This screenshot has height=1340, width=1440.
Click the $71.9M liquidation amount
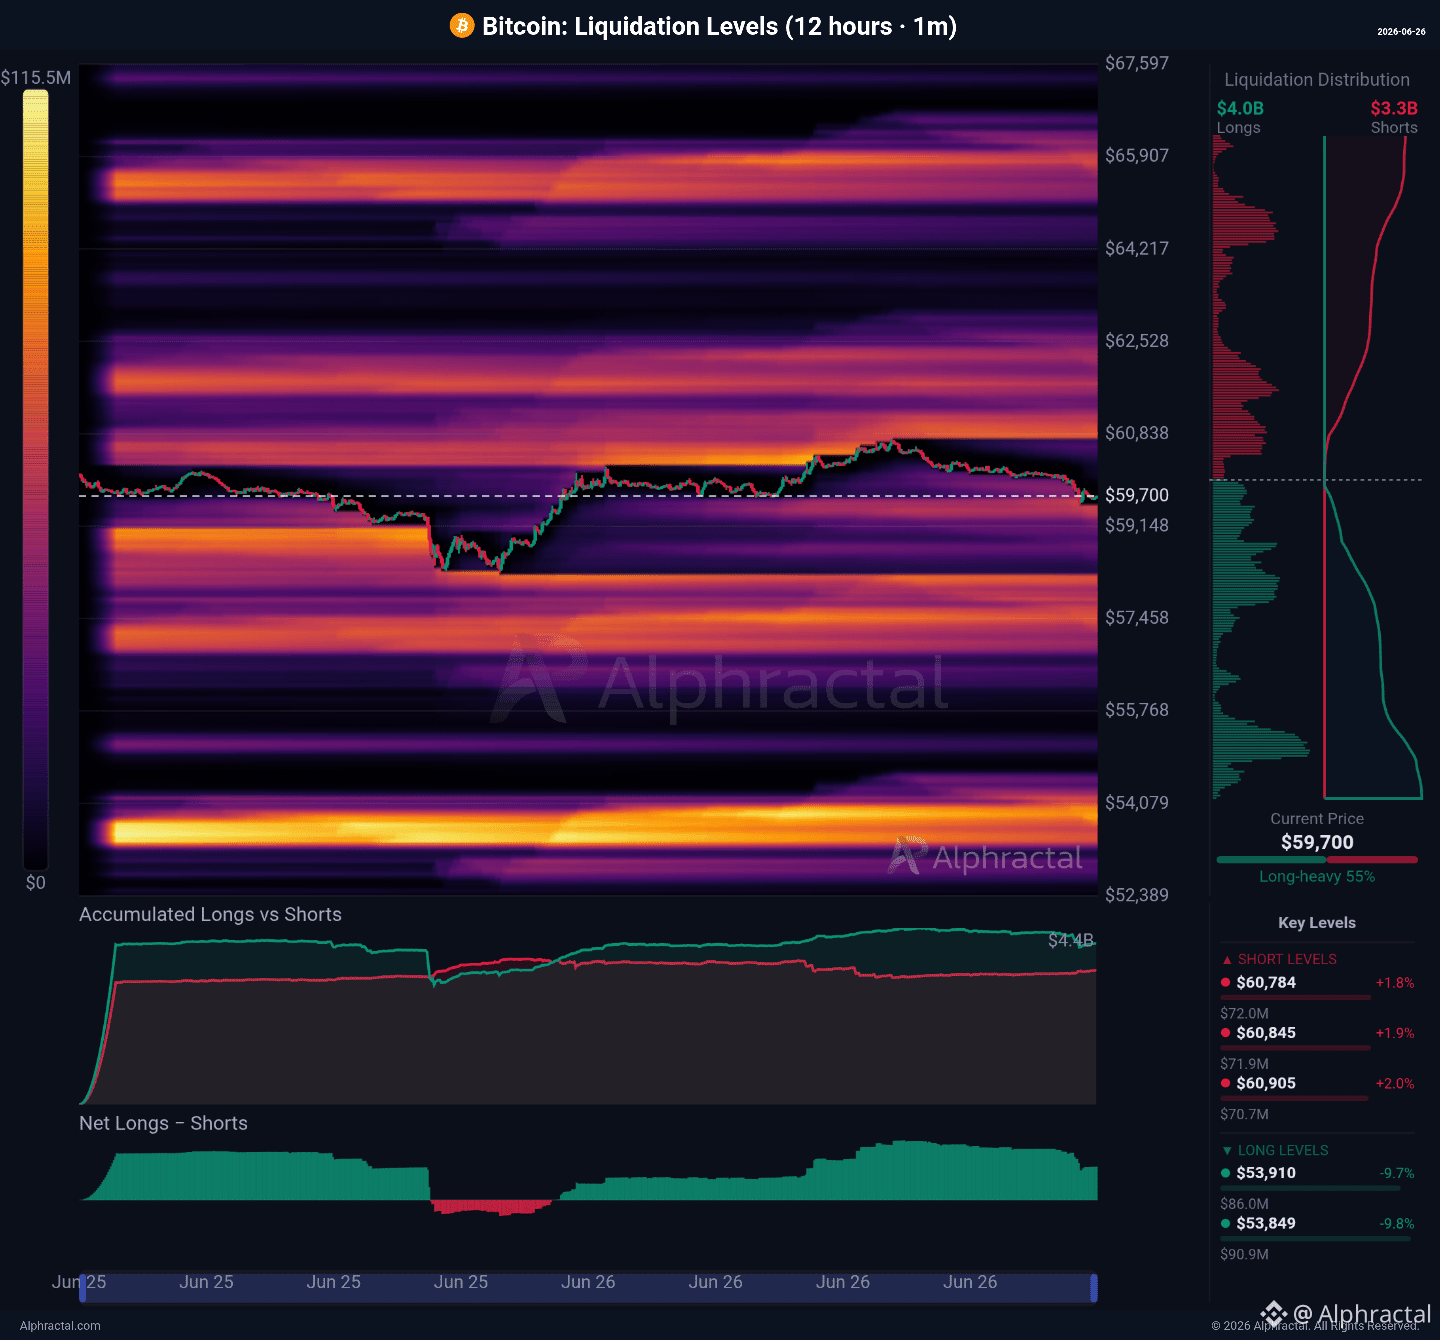click(1244, 1064)
